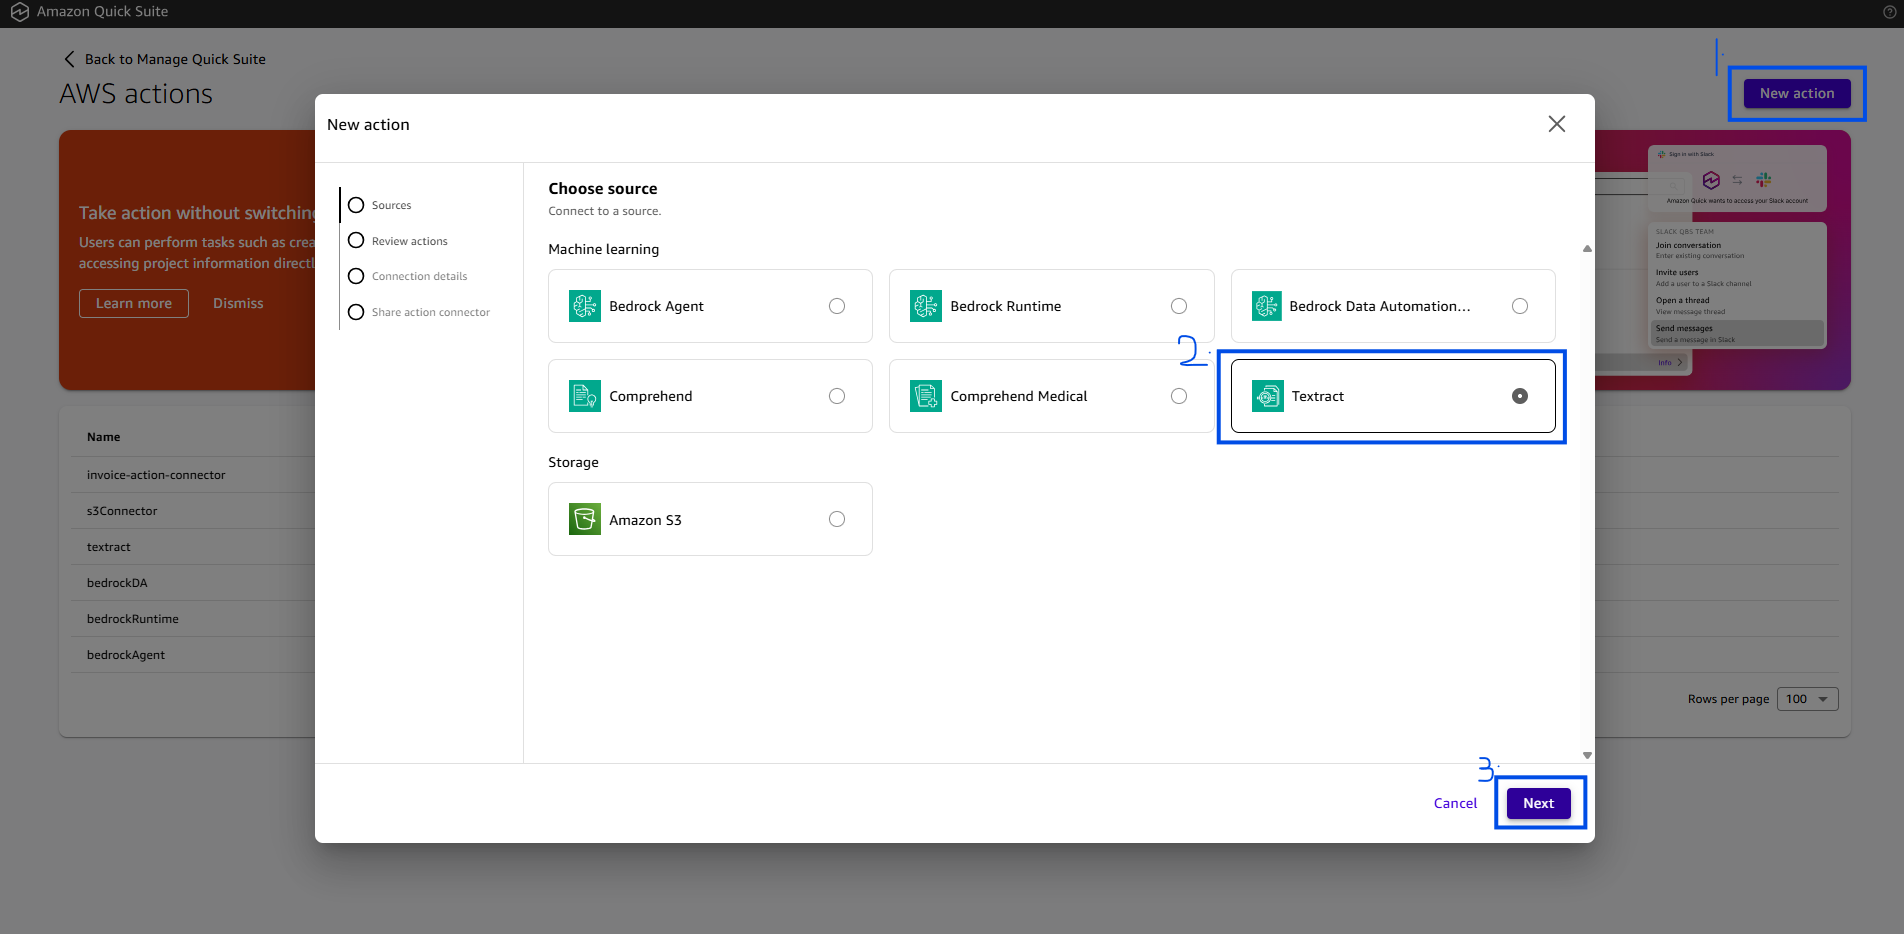Select the Bedrock Runtime radio button
This screenshot has width=1904, height=934.
click(x=1179, y=306)
